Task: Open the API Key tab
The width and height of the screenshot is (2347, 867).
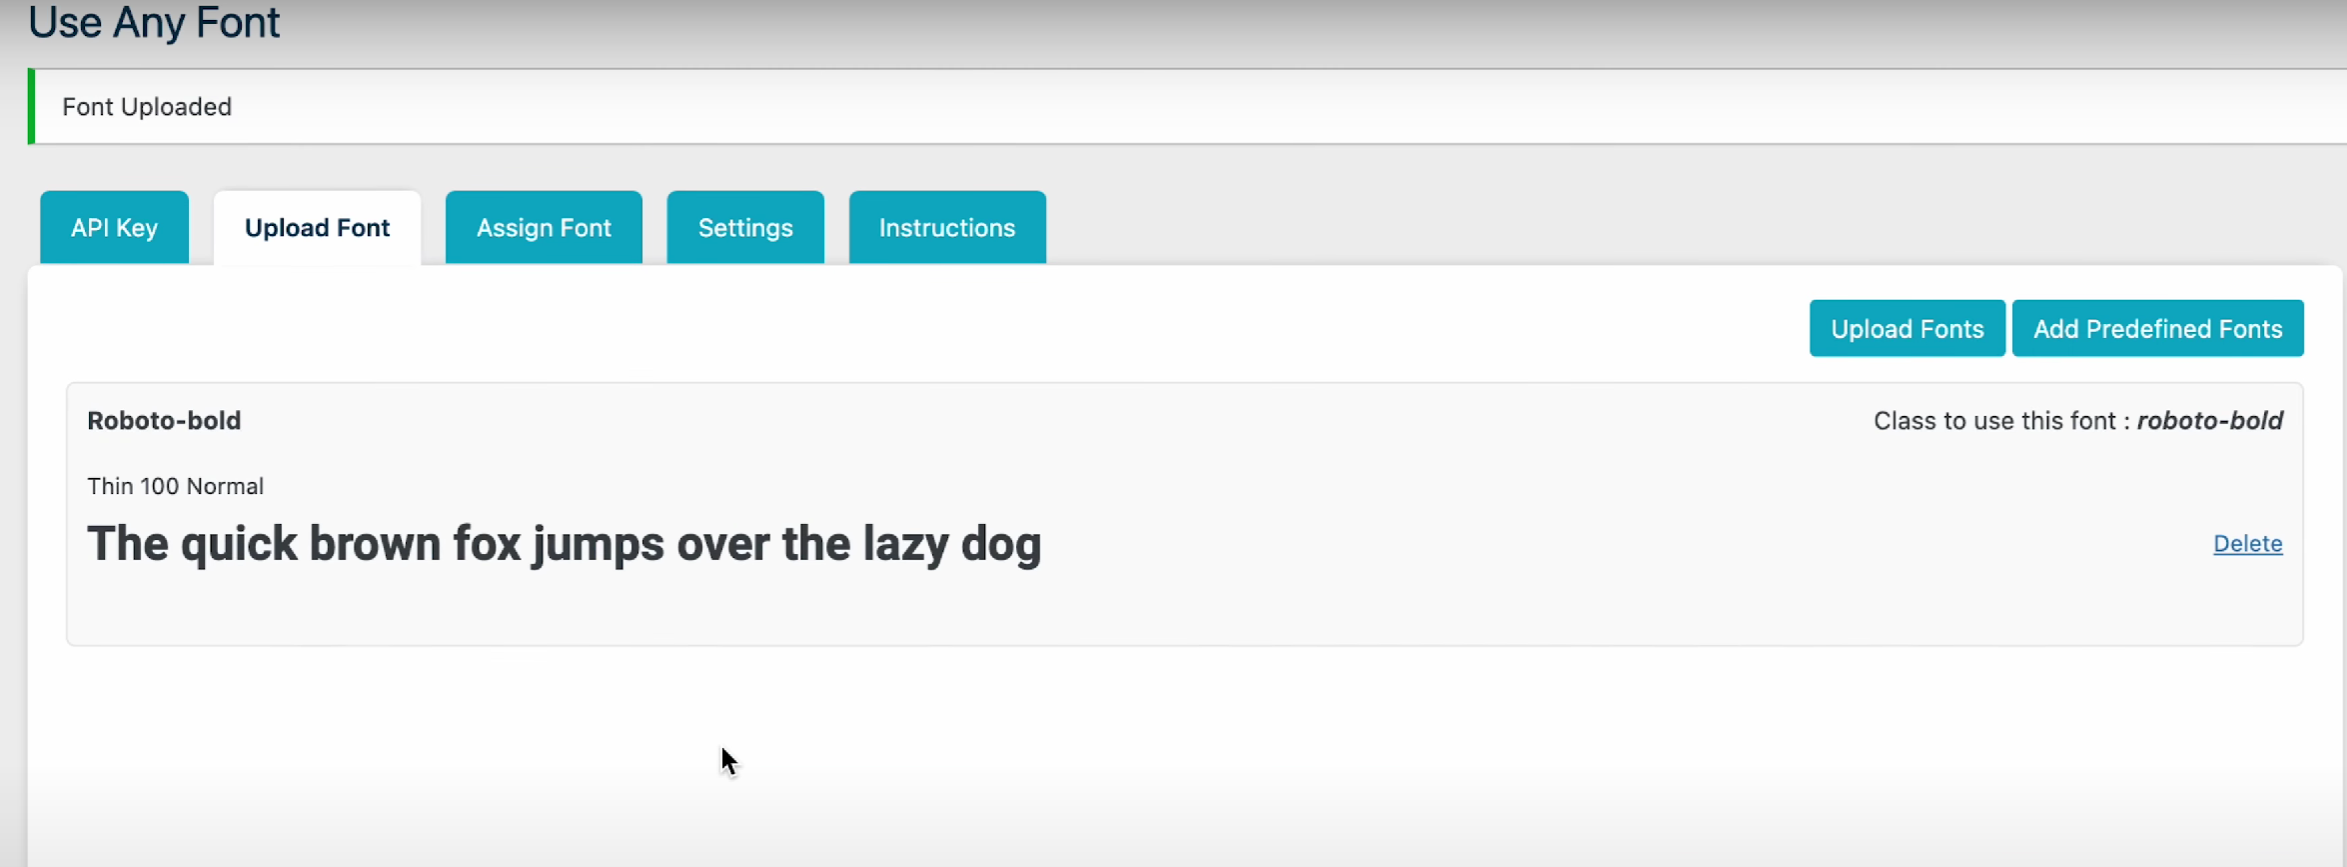Action: pyautogui.click(x=114, y=228)
